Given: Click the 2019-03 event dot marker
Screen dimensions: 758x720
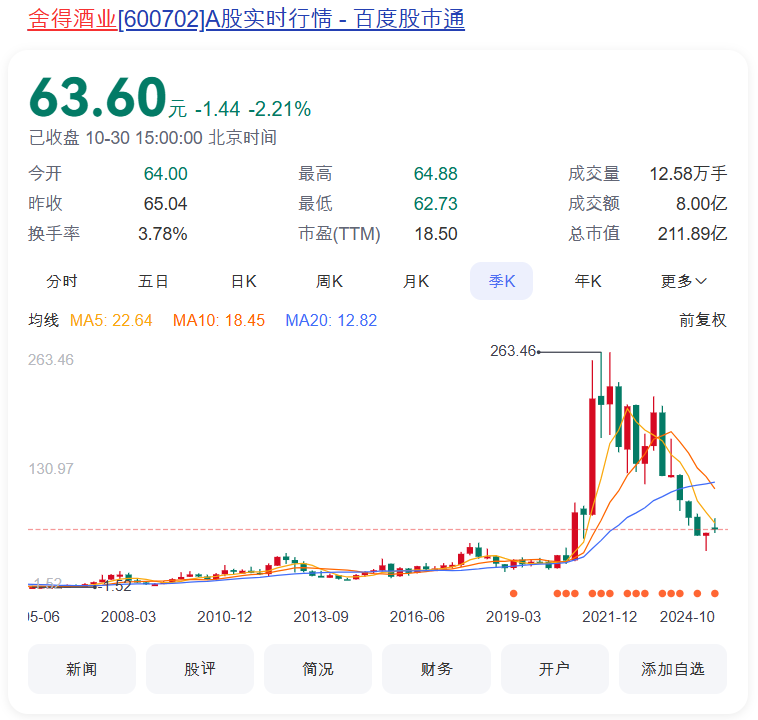Looking at the screenshot, I should [x=513, y=593].
